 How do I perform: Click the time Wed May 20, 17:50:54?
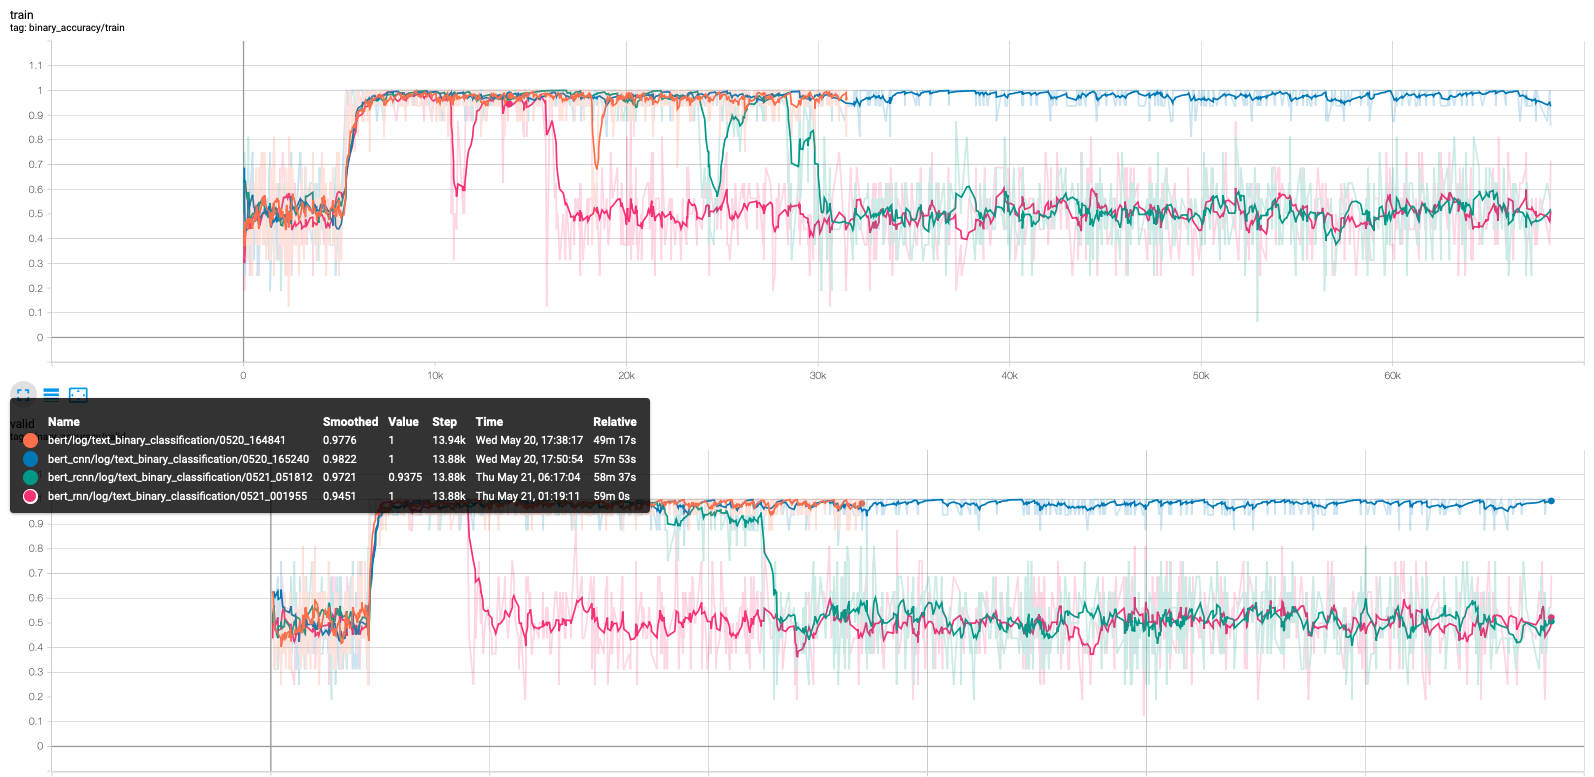click(x=529, y=459)
